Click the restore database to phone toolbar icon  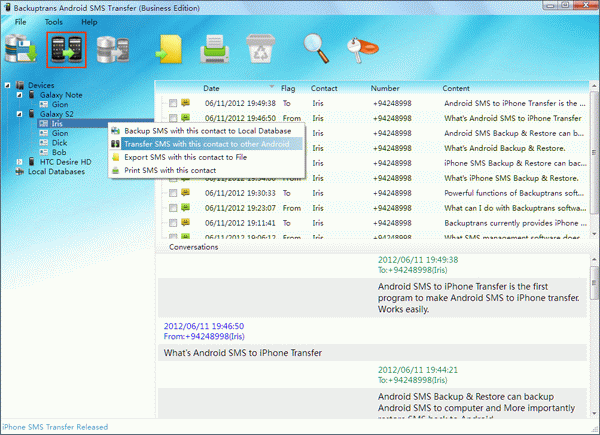(112, 49)
